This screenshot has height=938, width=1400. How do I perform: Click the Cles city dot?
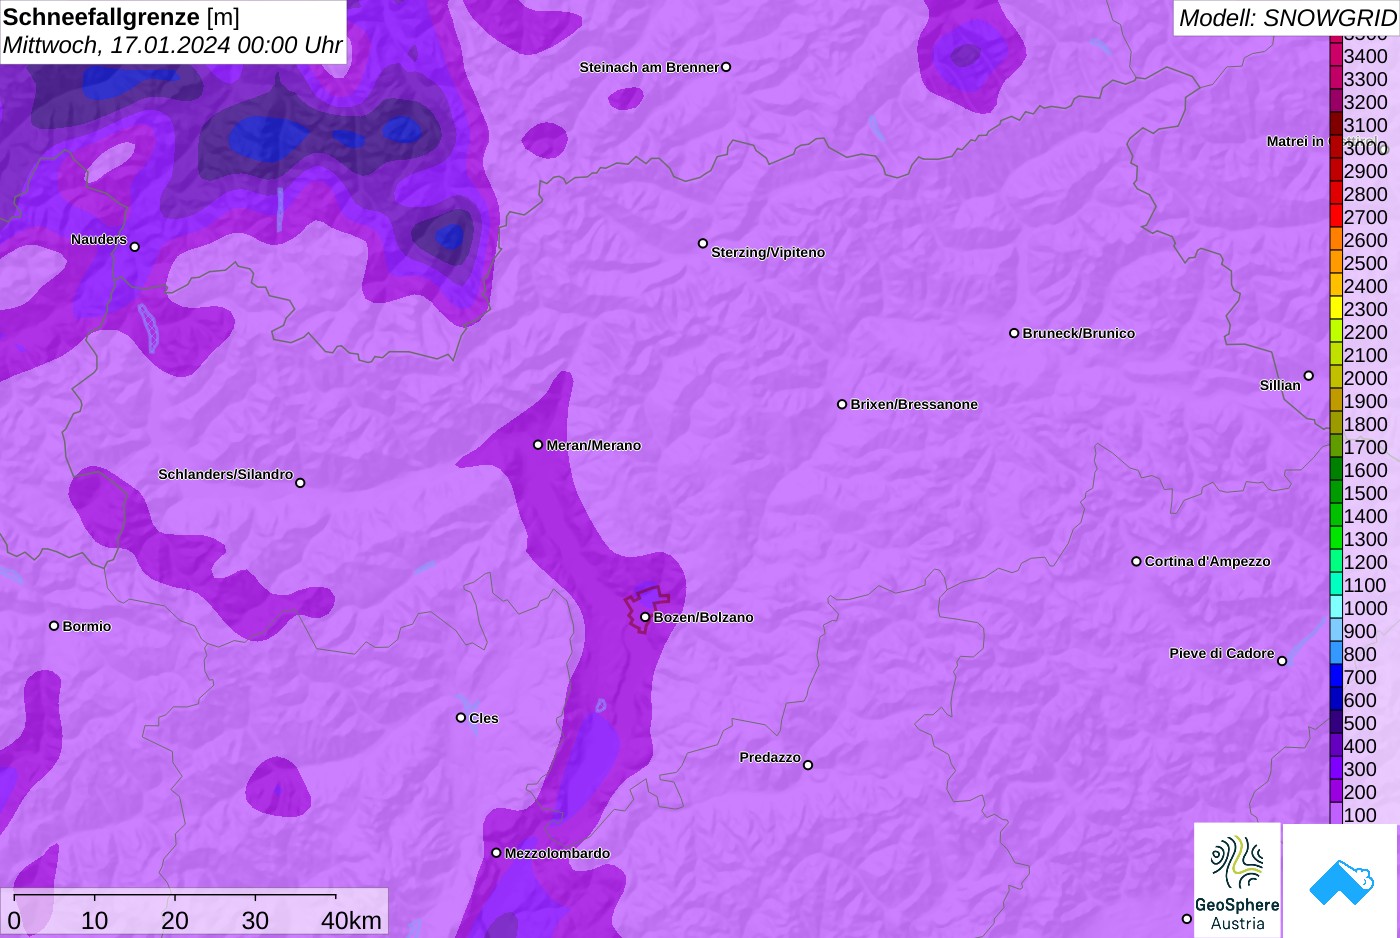(x=461, y=718)
